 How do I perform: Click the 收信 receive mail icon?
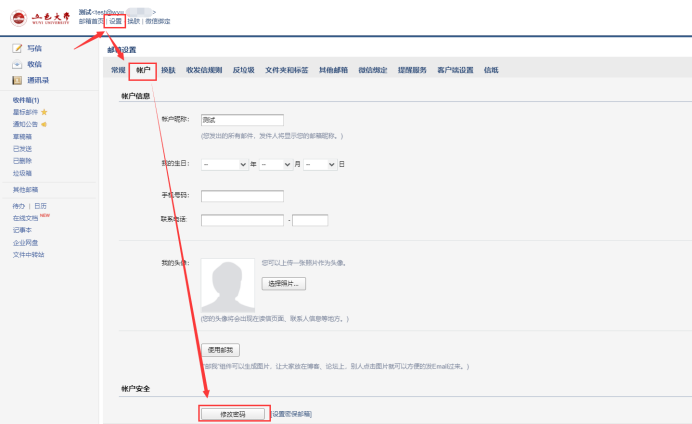pyautogui.click(x=18, y=64)
